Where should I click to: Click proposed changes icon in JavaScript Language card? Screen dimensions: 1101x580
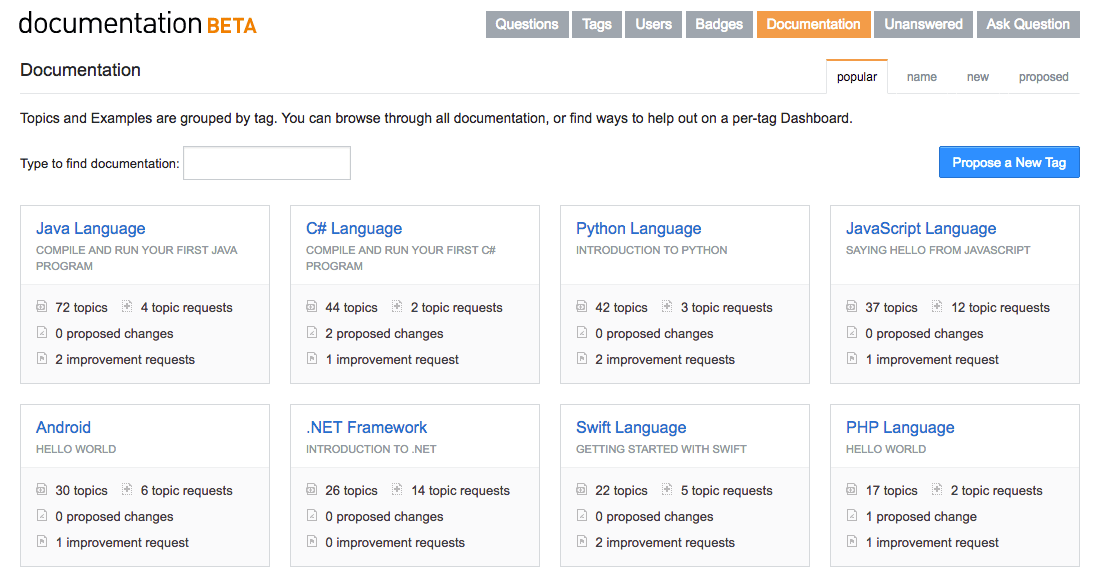pyautogui.click(x=852, y=332)
